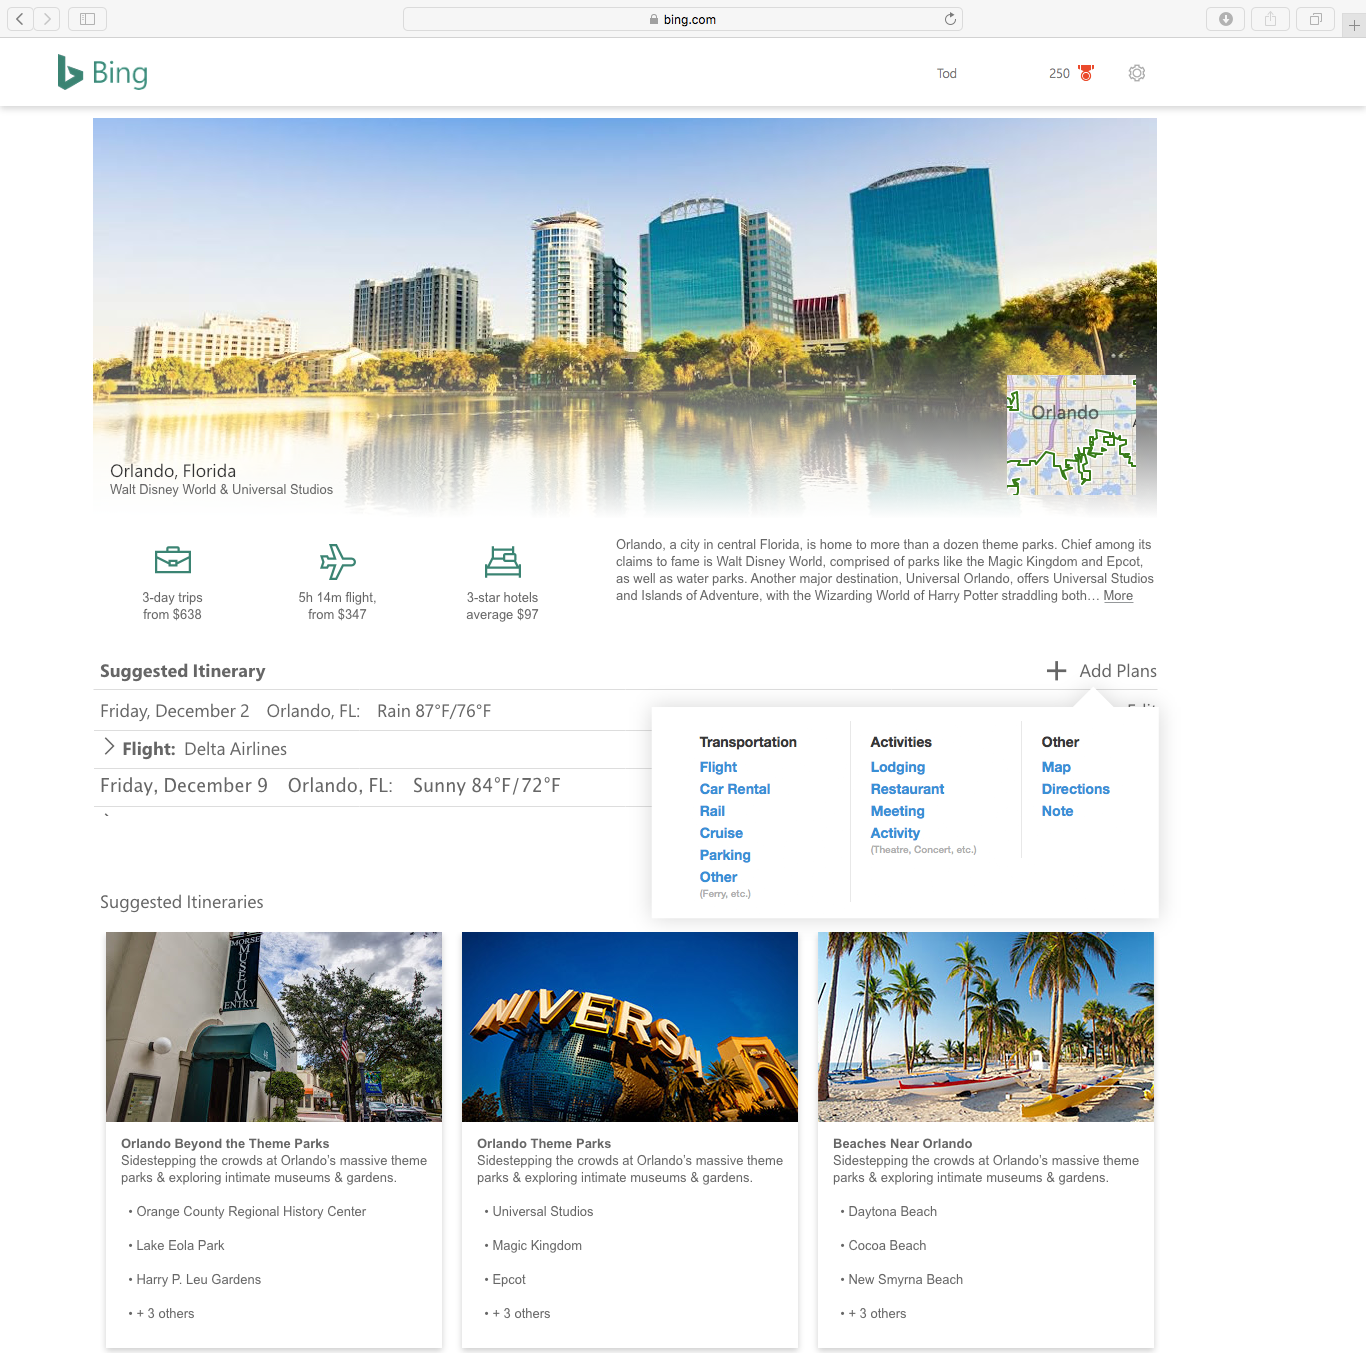This screenshot has height=1366, width=1366.
Task: Choose Rail in the Transportation list
Action: point(712,811)
